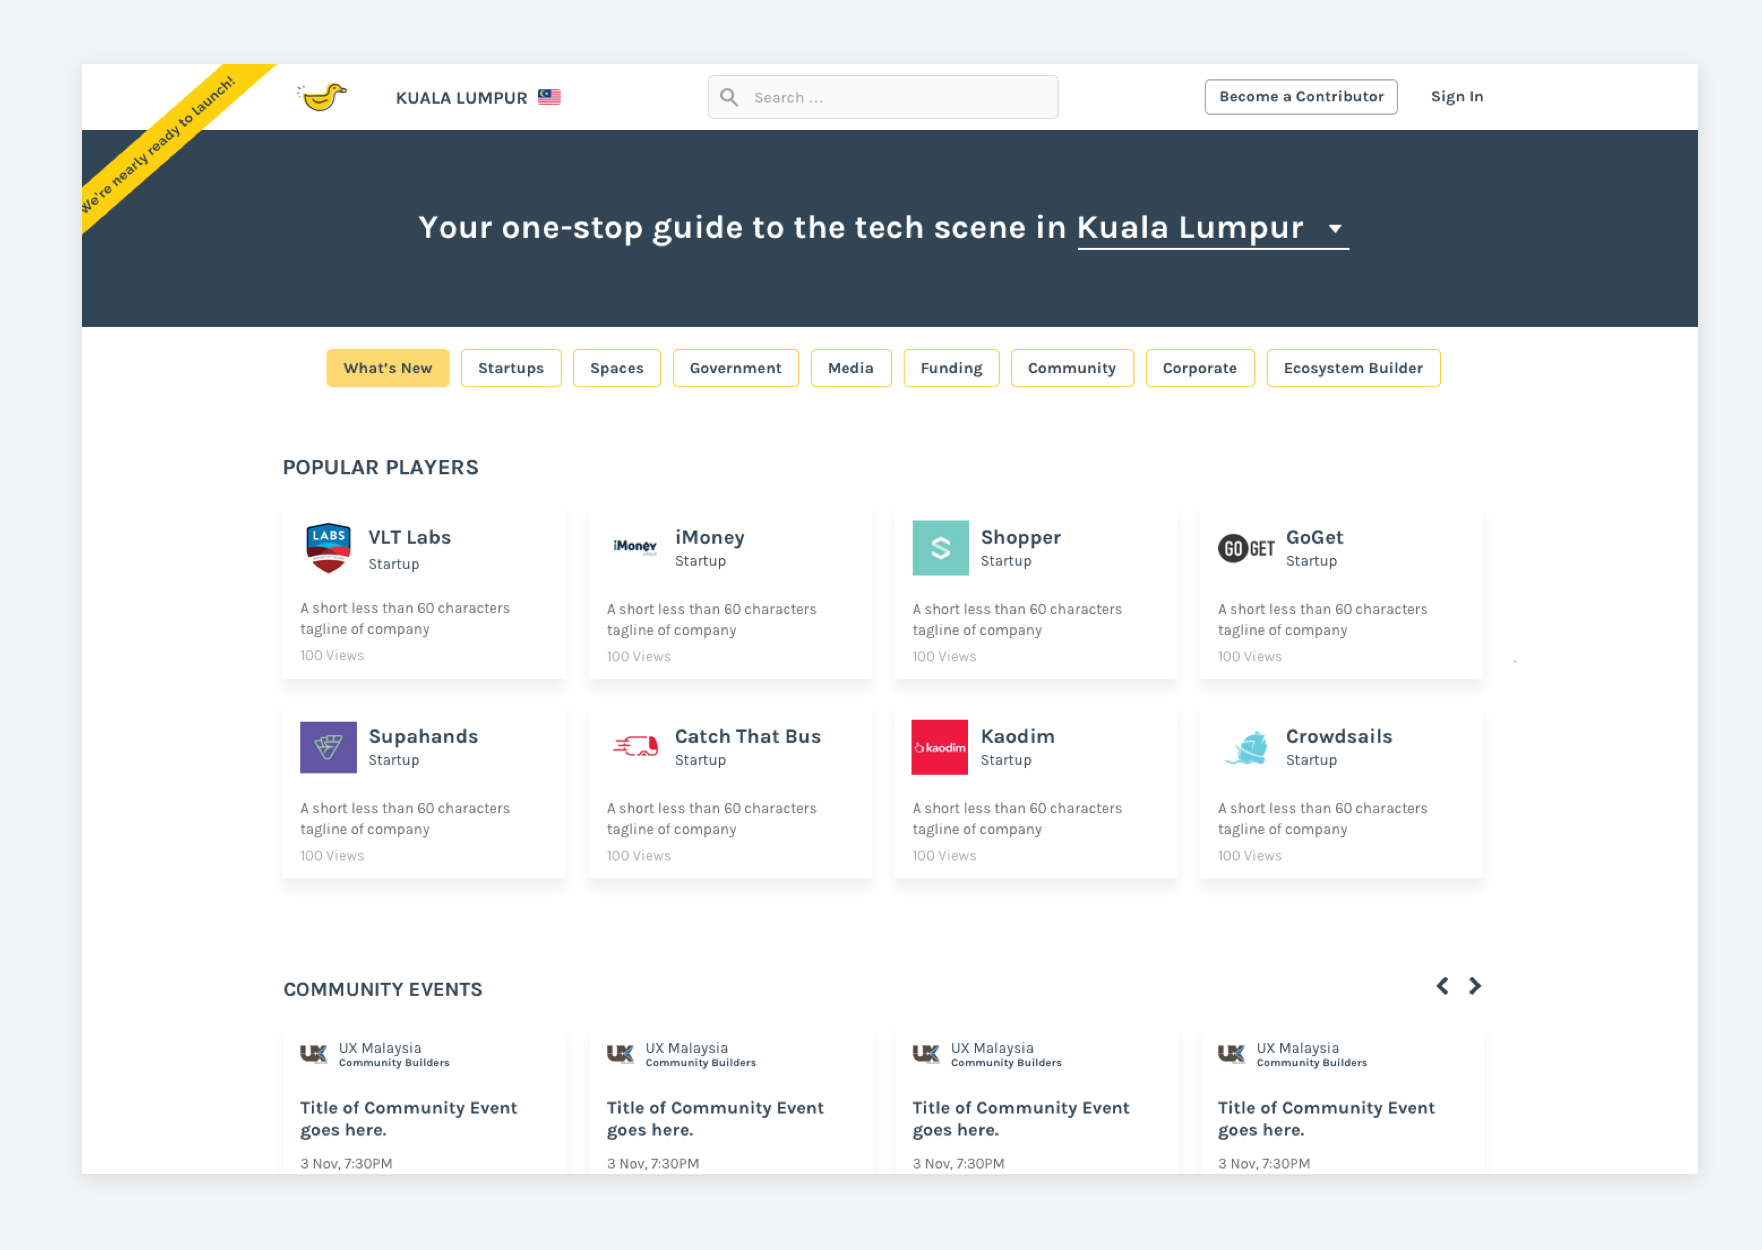Open the iMoney logo
The image size is (1762, 1250).
(x=635, y=546)
